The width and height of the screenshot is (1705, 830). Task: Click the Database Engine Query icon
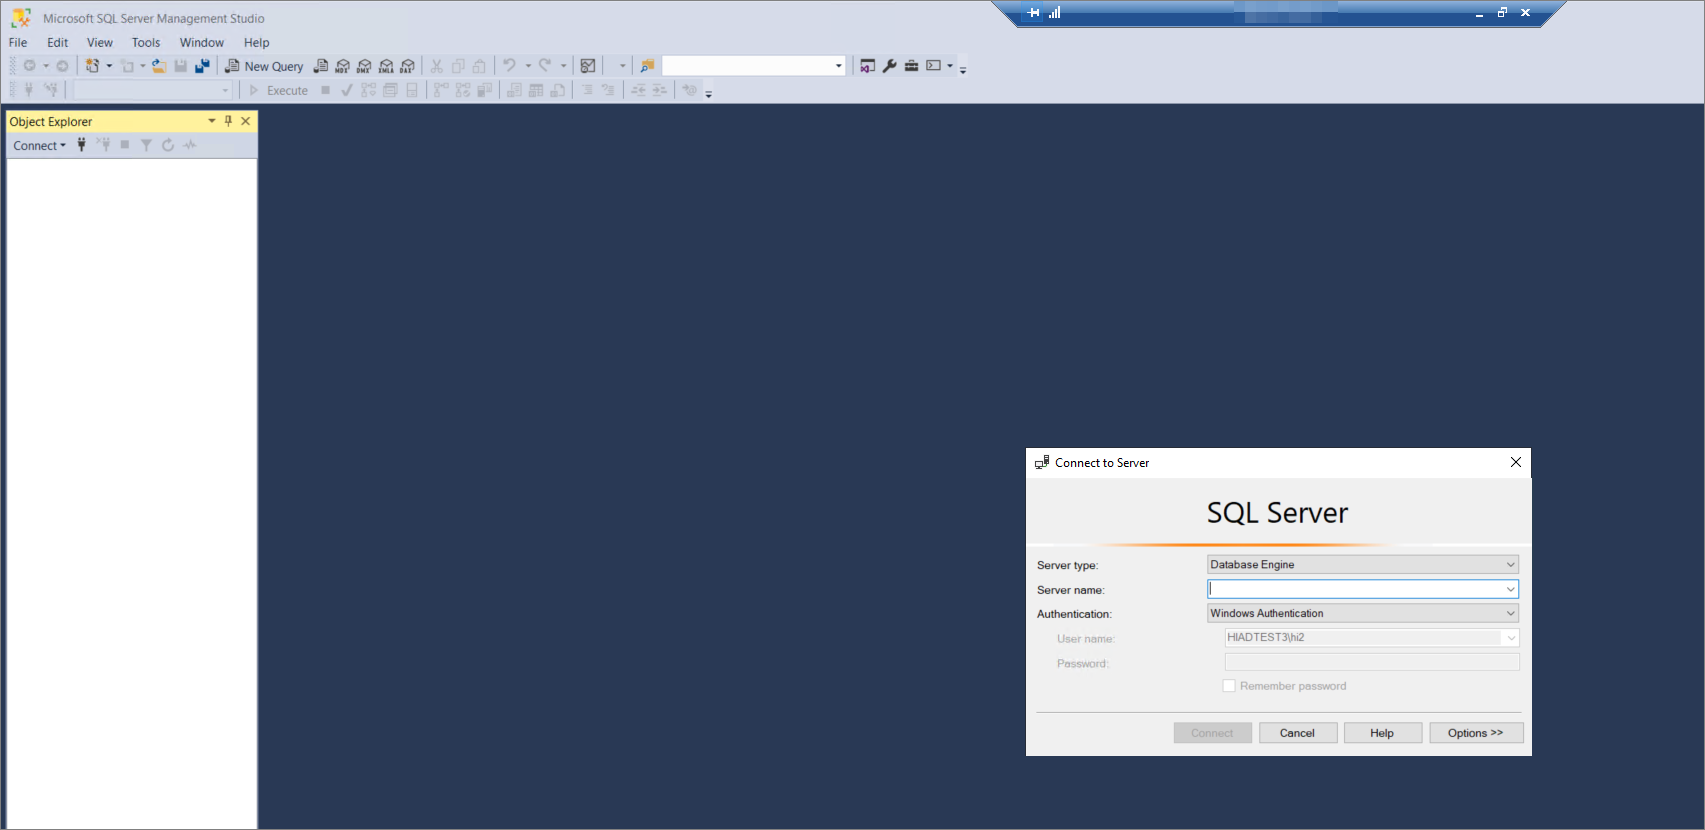321,66
